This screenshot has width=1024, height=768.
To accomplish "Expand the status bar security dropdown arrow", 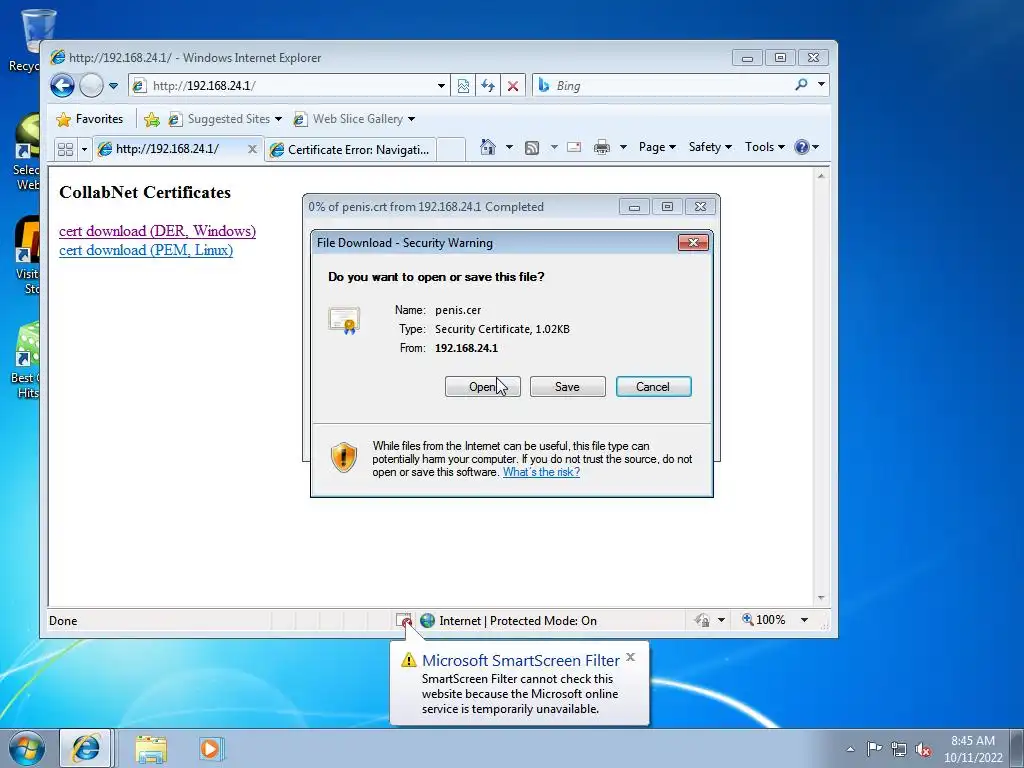I will 722,620.
